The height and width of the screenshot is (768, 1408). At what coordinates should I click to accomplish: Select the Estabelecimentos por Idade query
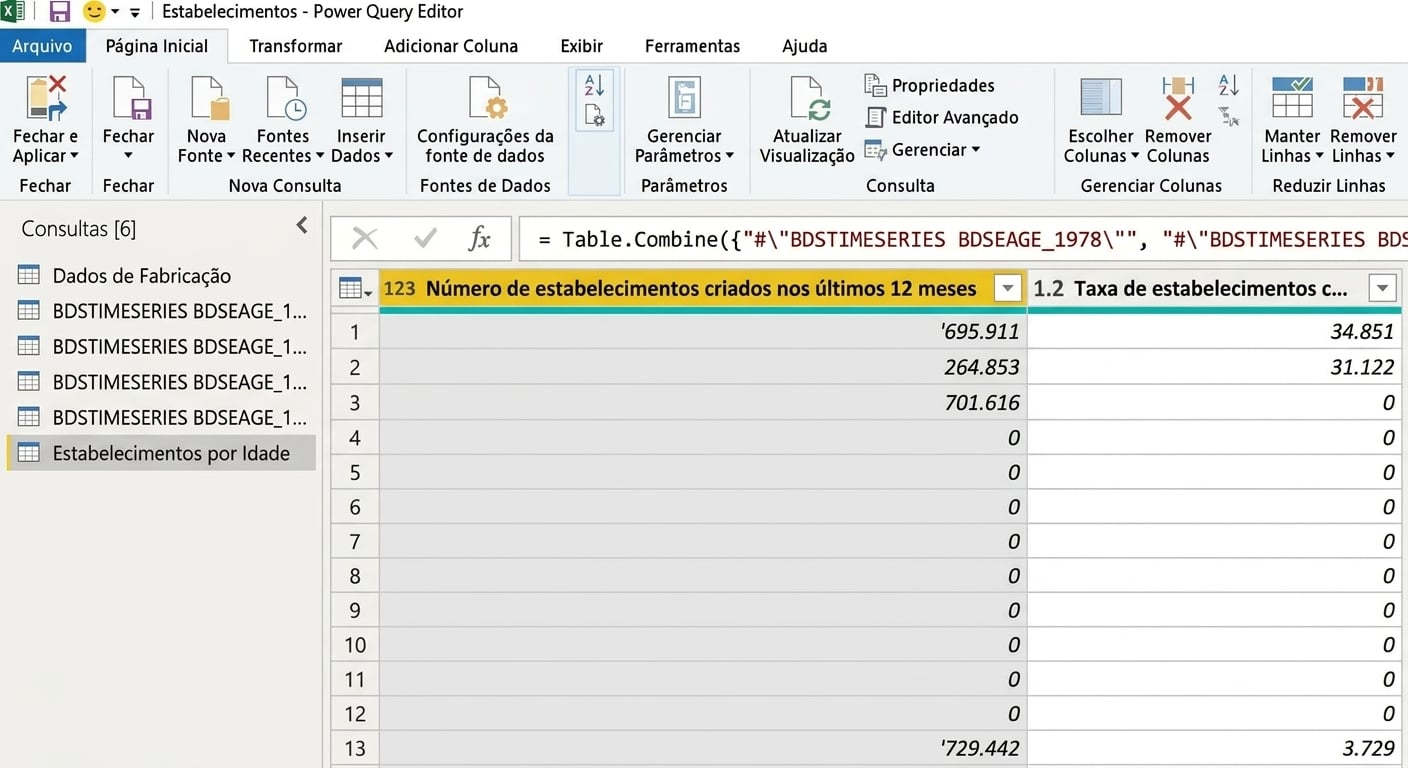click(161, 453)
